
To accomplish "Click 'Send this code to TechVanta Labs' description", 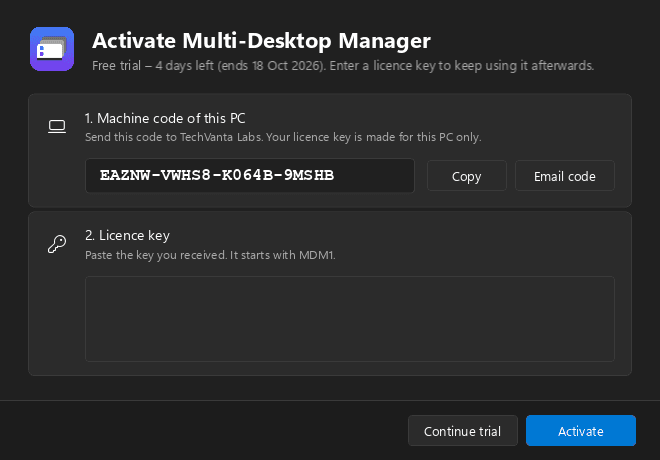I will 283,137.
